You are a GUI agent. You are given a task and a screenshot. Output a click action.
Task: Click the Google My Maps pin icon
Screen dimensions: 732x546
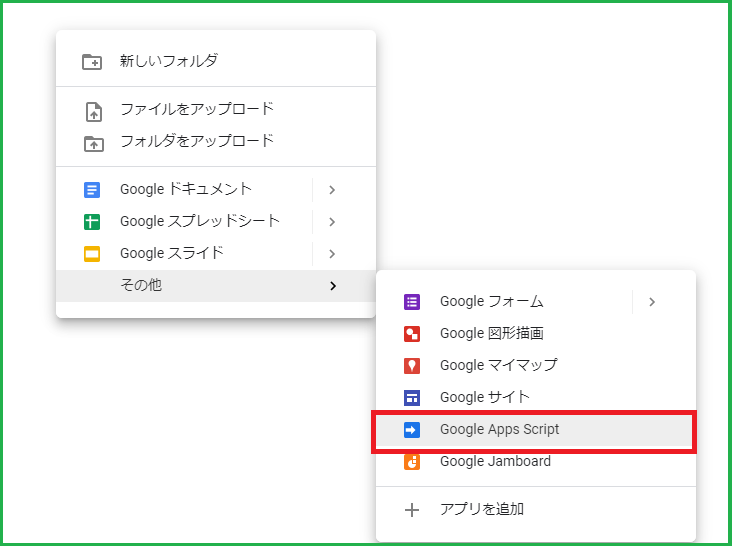412,366
